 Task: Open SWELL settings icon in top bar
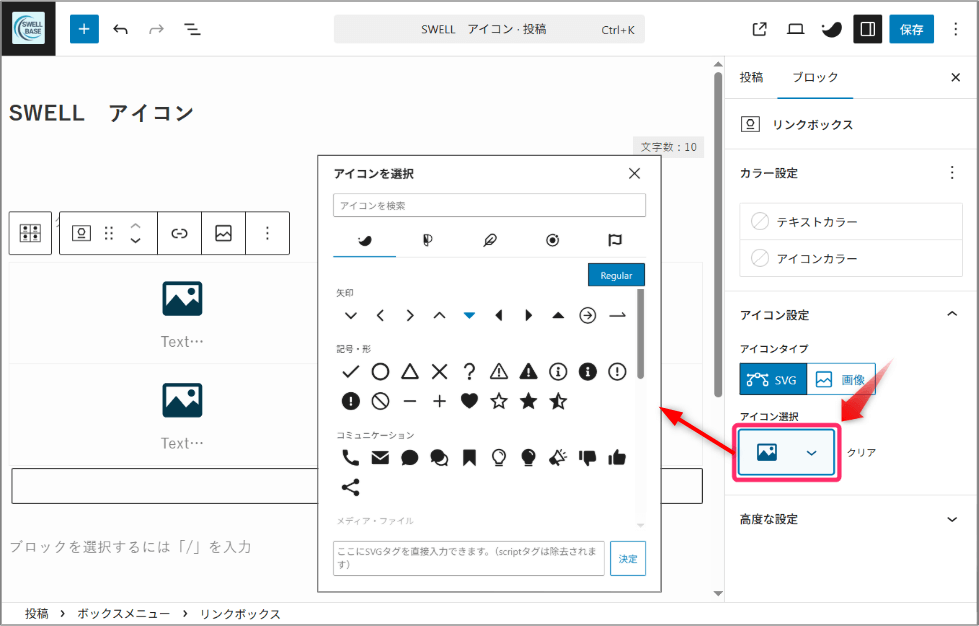pos(831,29)
